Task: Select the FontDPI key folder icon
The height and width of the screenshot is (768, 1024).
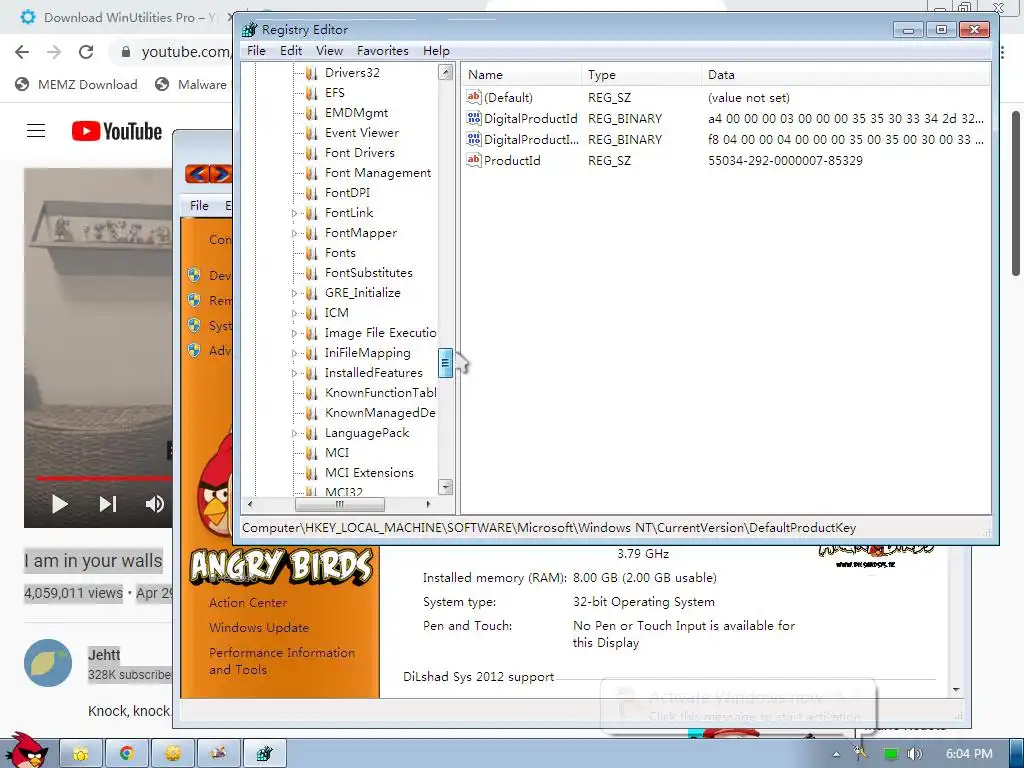Action: pyautogui.click(x=312, y=193)
